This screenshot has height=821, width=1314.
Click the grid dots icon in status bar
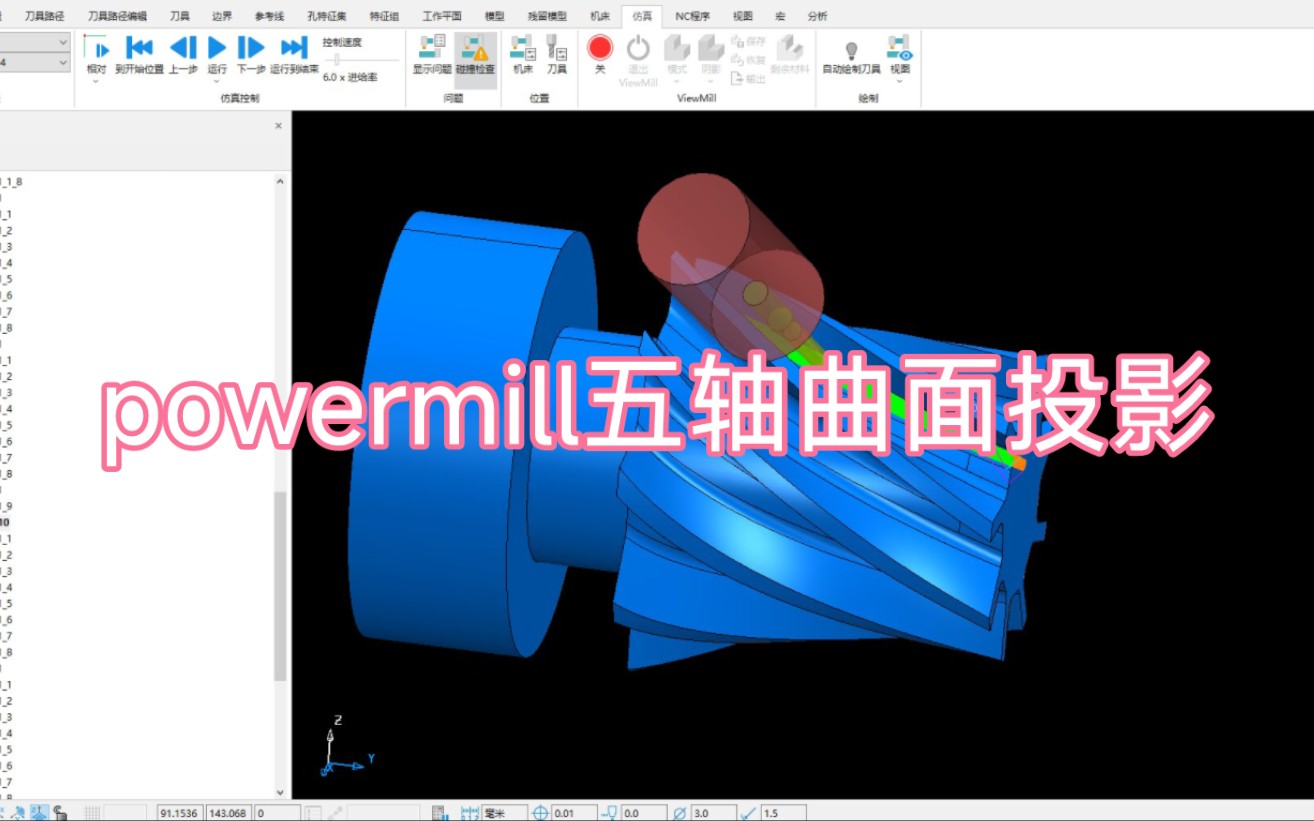point(92,813)
